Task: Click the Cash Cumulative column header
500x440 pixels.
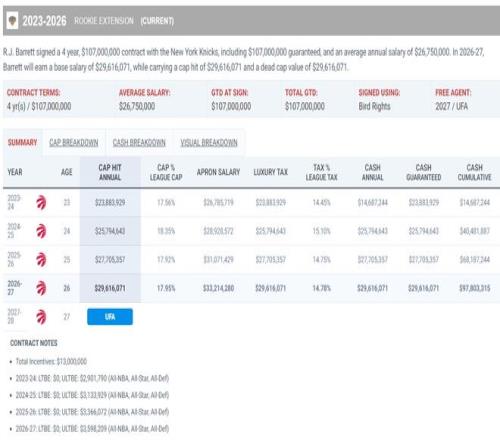Action: [474, 172]
